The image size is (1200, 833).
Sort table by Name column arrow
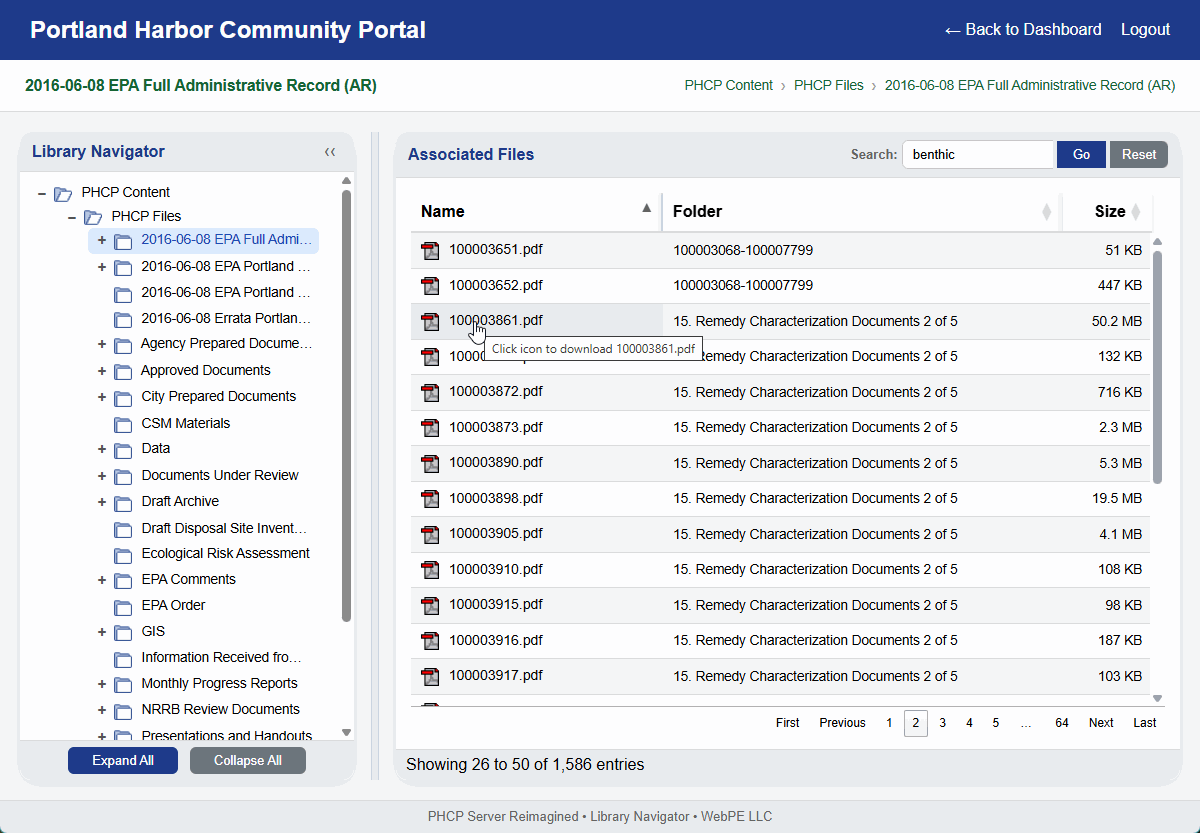646,209
